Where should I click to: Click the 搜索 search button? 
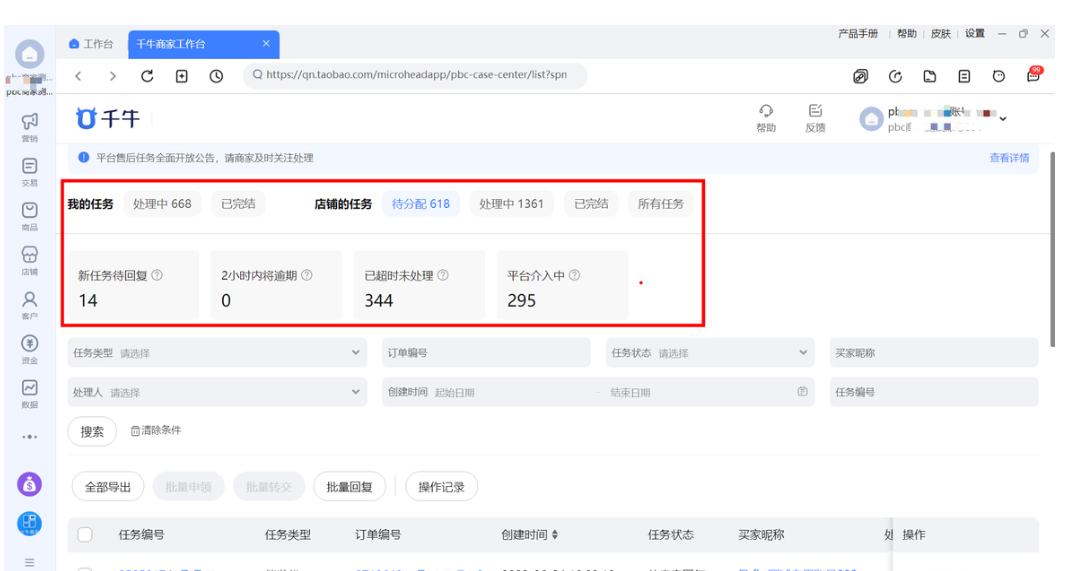(92, 431)
